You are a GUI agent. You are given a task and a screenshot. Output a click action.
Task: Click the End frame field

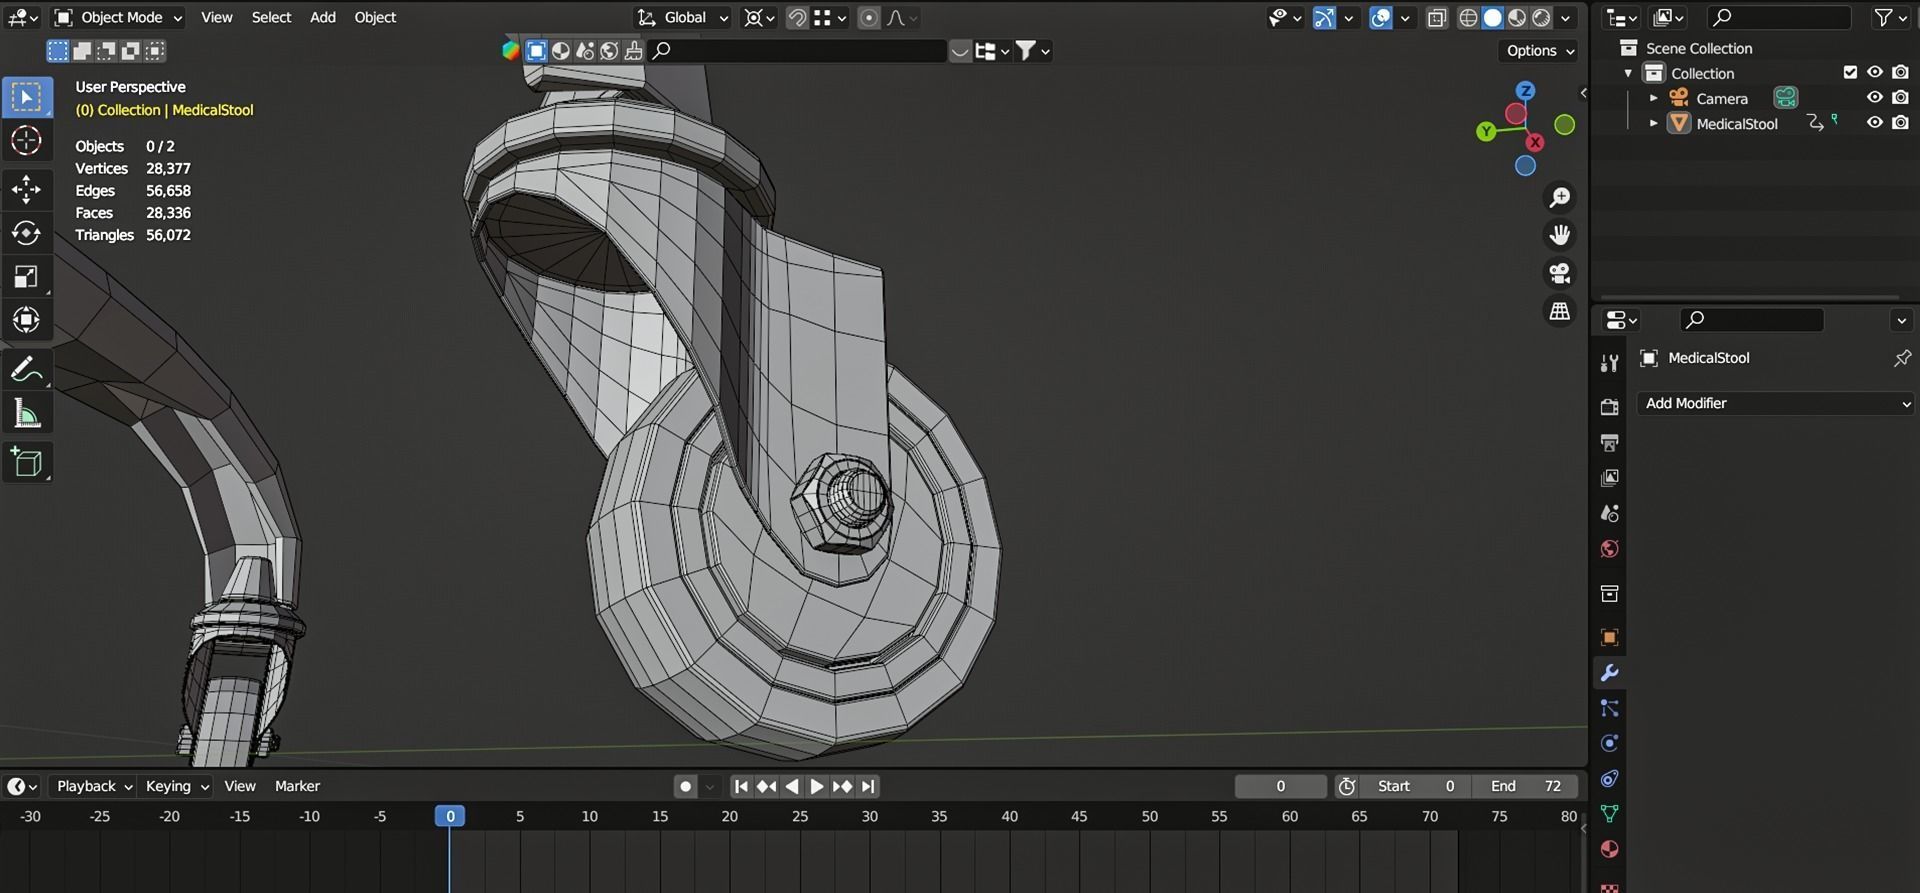(1526, 786)
